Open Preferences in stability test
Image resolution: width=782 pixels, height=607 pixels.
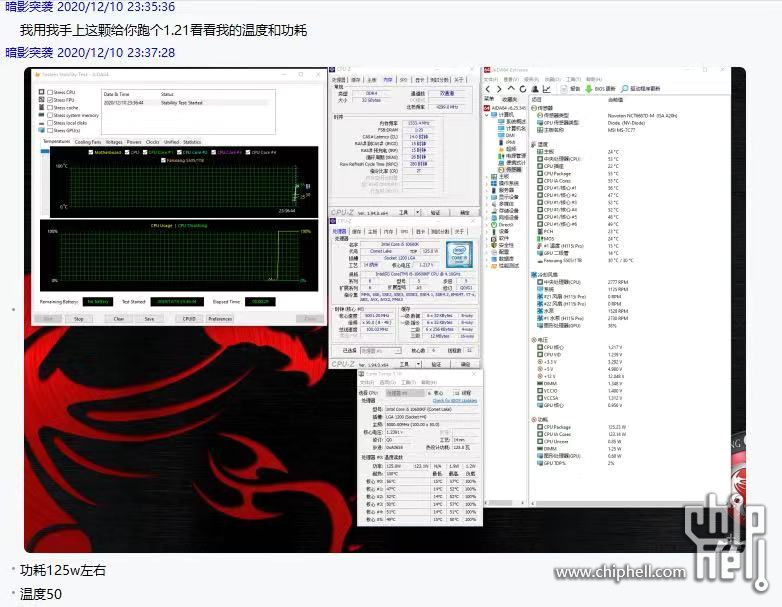click(220, 319)
